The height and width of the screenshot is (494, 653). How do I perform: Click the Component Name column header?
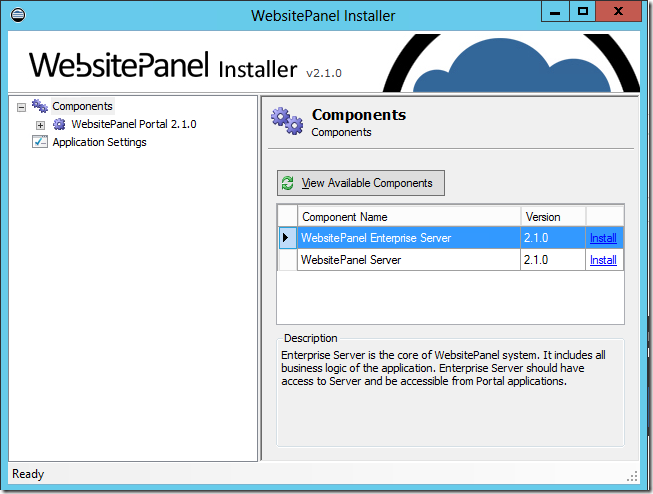click(x=409, y=217)
